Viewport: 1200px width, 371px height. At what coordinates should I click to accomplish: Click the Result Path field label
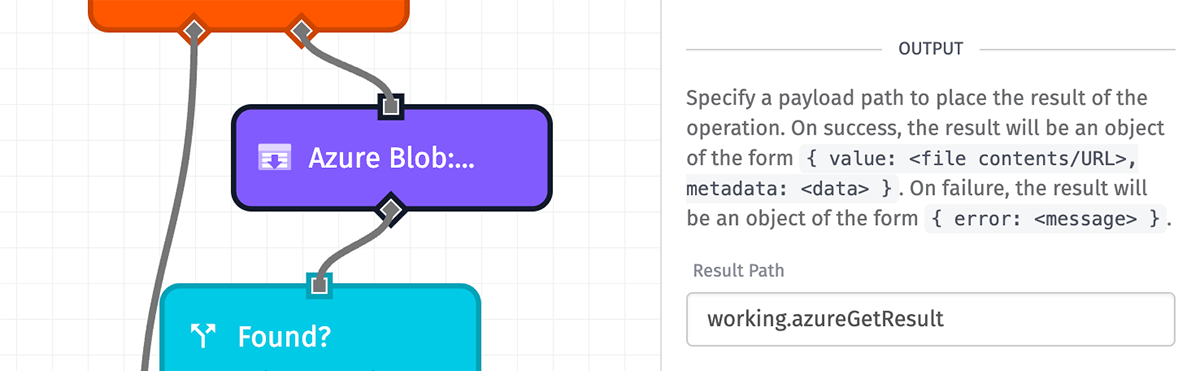pos(738,270)
